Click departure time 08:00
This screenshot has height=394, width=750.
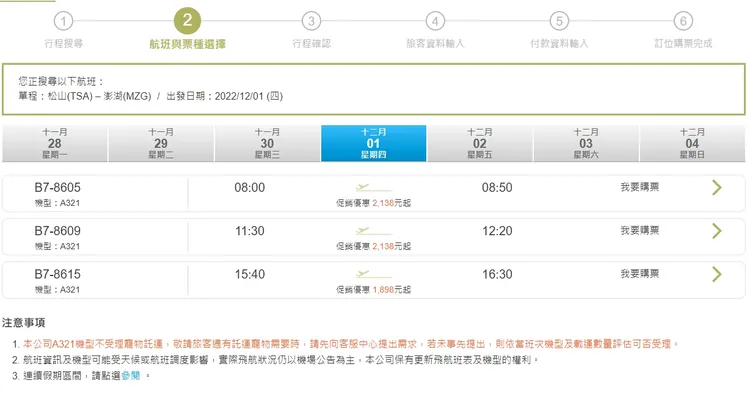pos(250,187)
